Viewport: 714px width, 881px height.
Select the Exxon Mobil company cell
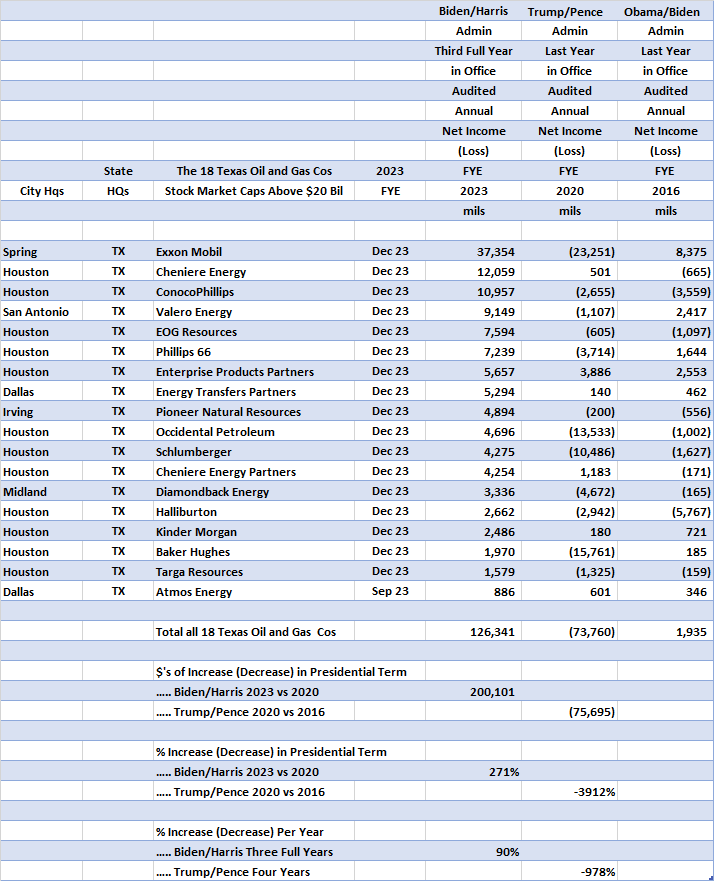pyautogui.click(x=254, y=251)
